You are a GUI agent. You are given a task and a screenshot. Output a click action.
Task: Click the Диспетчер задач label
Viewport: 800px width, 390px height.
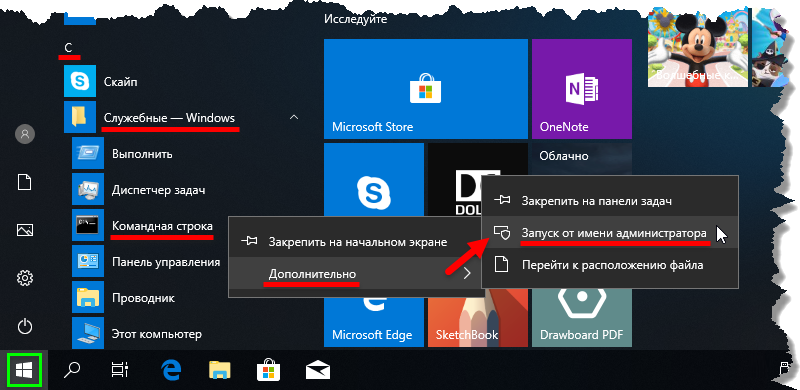(159, 190)
